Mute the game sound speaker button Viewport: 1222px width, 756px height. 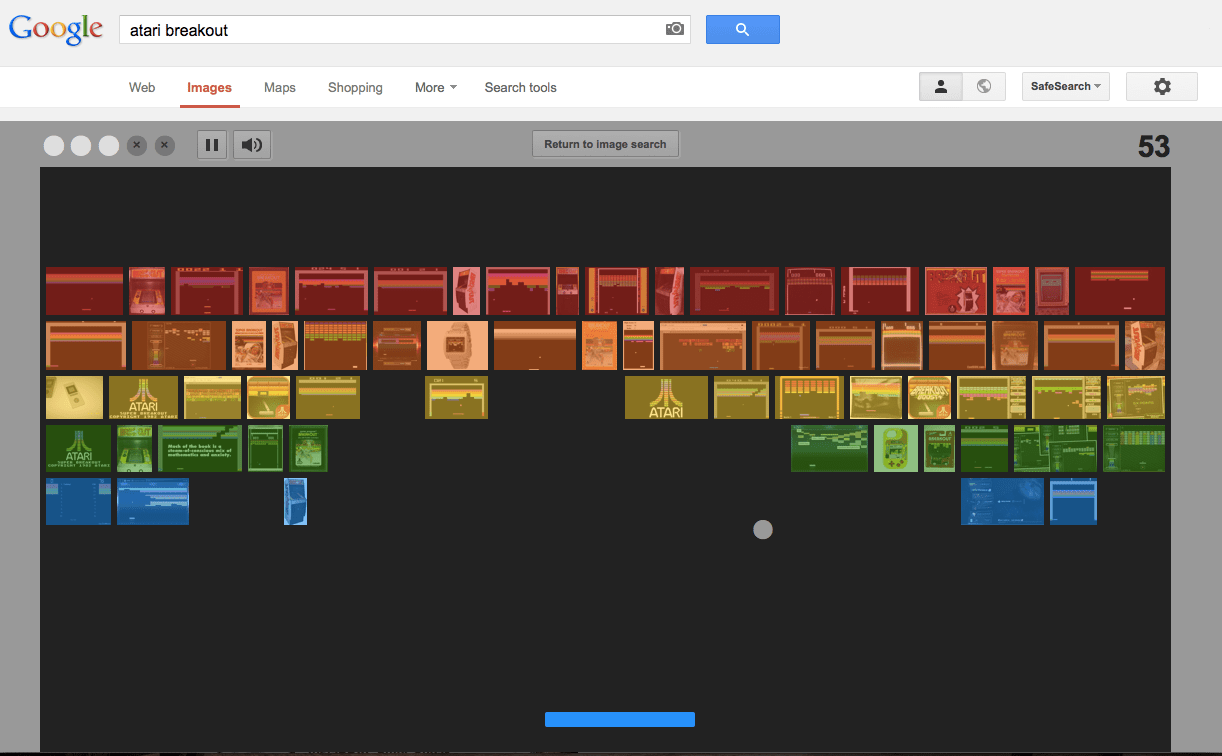click(x=252, y=145)
